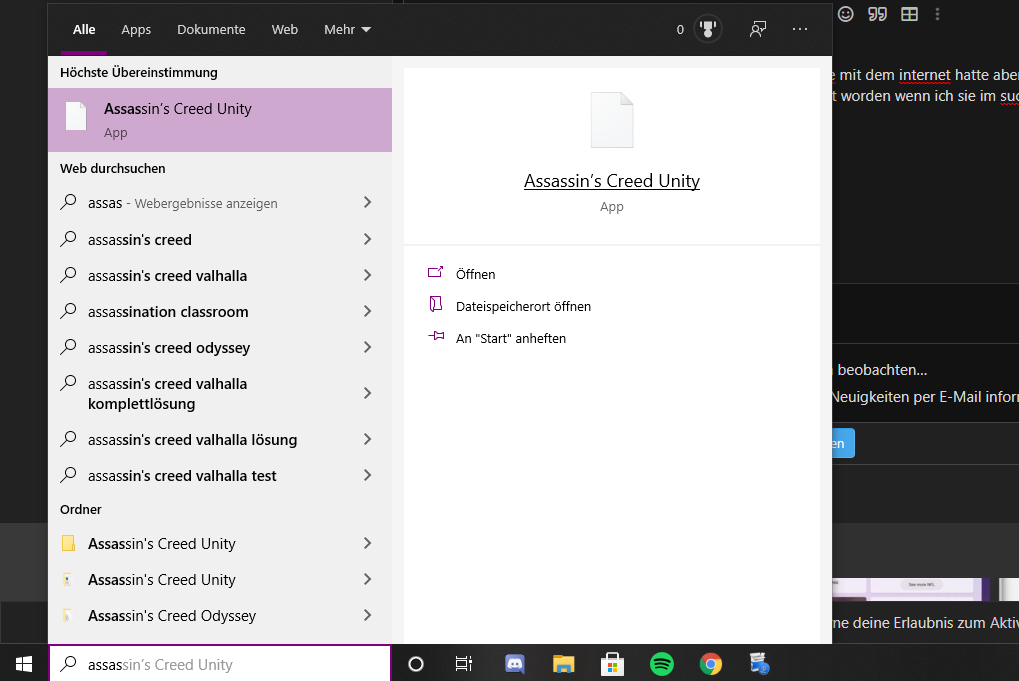Switch to the Web tab
Image resolution: width=1019 pixels, height=681 pixels.
[x=285, y=29]
